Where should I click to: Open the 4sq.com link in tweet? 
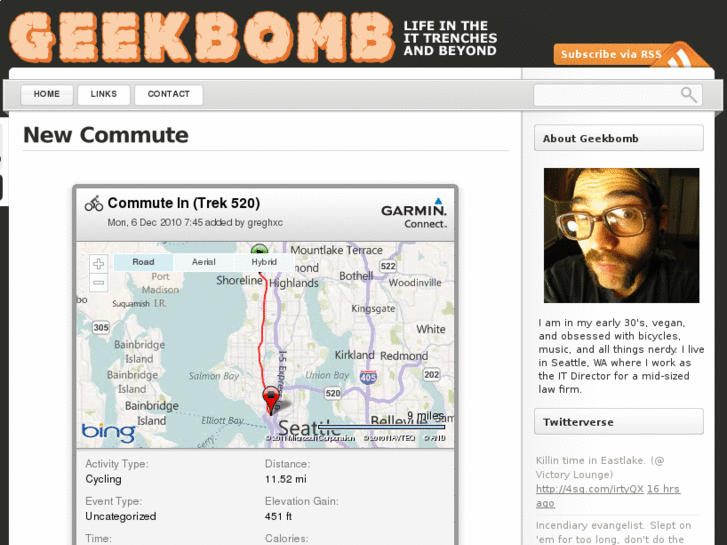coord(590,489)
